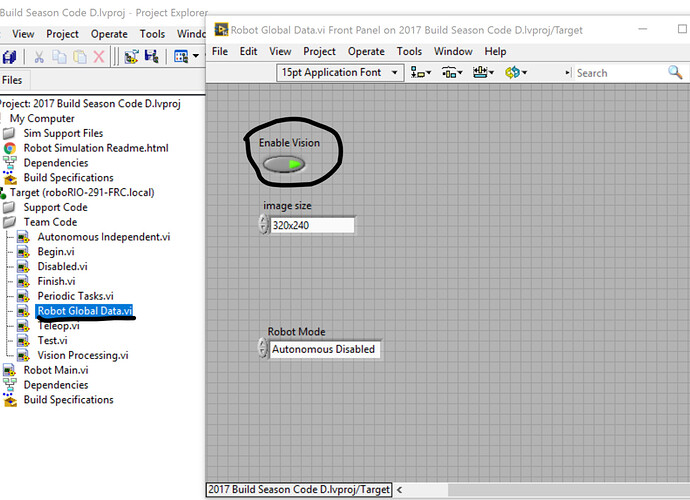
Task: Click the Project: 2017 Build Season Code D.lvproj root
Action: click(90, 104)
